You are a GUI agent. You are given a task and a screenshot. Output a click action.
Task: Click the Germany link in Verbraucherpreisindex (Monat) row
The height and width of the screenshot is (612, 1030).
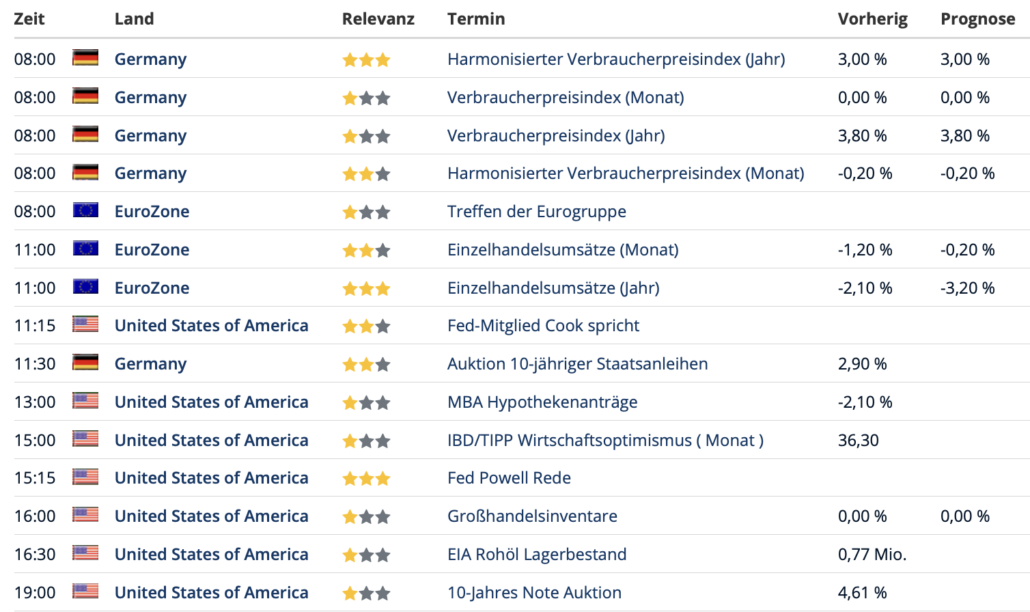pos(150,97)
